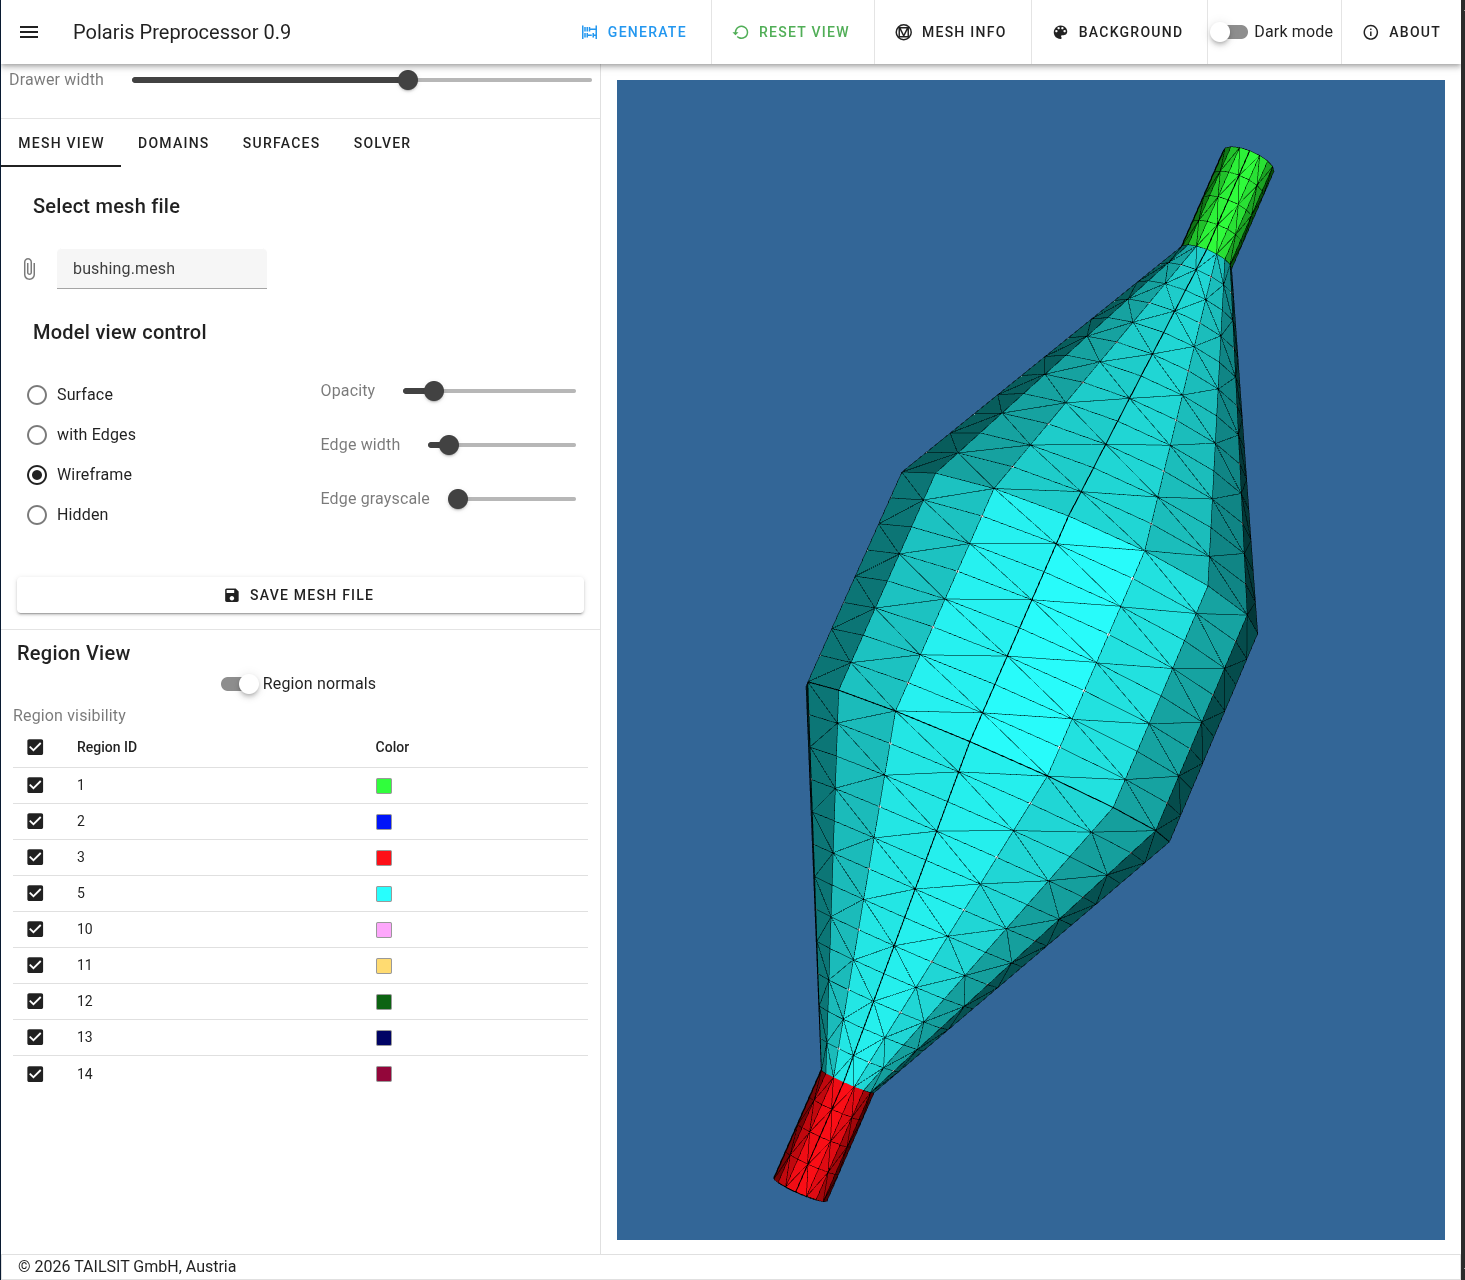Toggle the select-all regions header checkbox
The image size is (1465, 1280).
pyautogui.click(x=35, y=747)
